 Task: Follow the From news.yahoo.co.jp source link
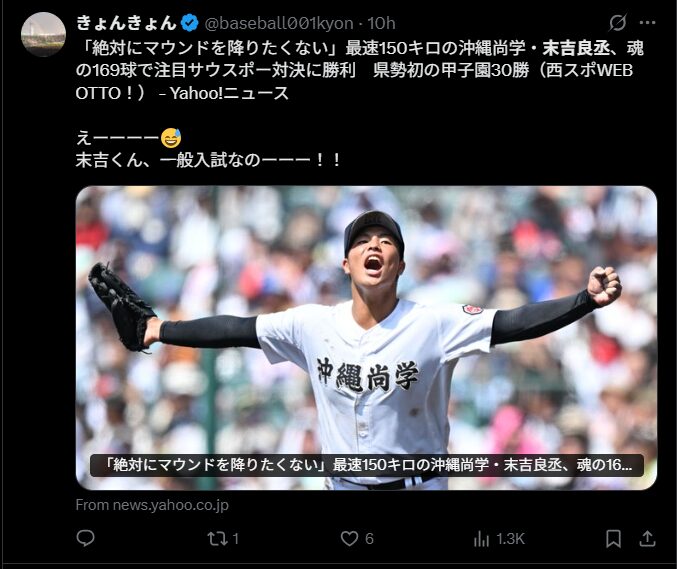click(x=152, y=505)
